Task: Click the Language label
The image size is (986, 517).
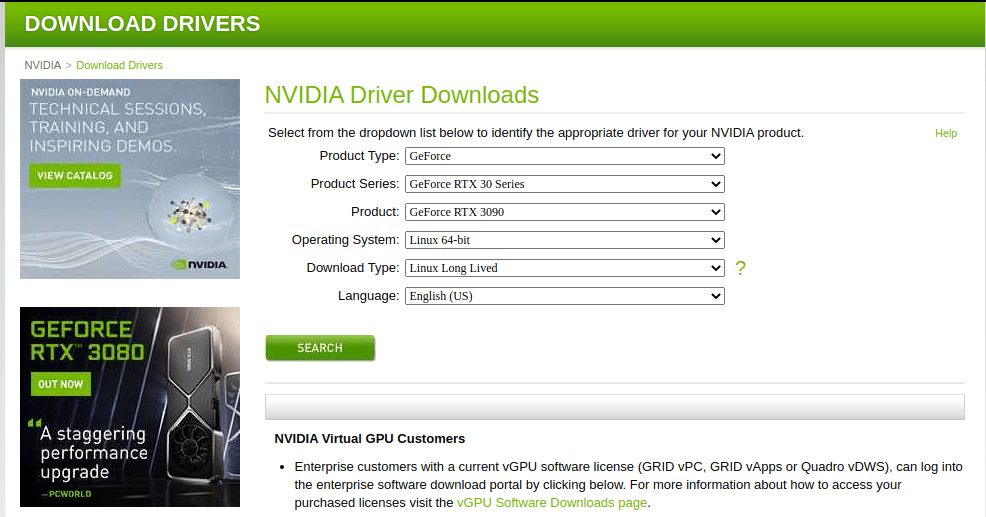Action: tap(368, 296)
